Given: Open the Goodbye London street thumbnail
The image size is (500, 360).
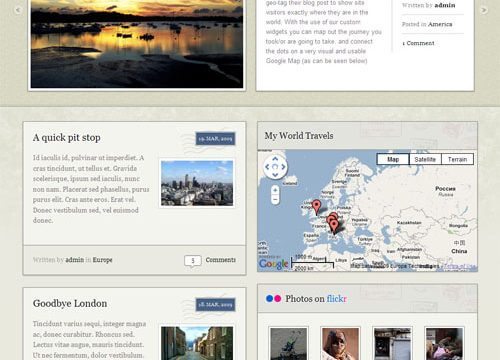Looking at the screenshot, I should (197, 343).
